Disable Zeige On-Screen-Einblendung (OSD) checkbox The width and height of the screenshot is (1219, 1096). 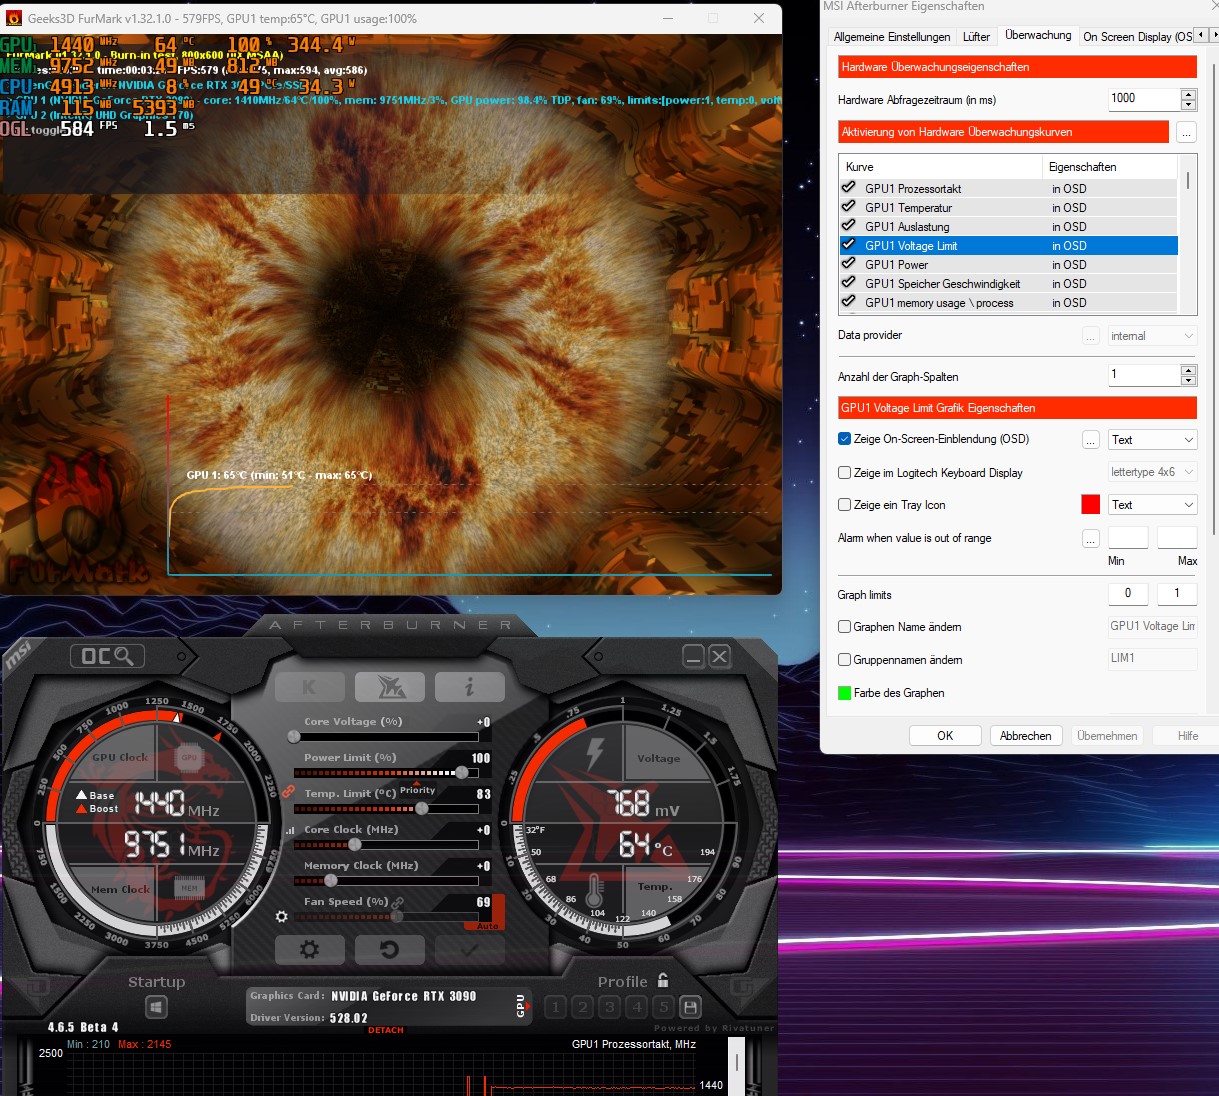point(844,439)
